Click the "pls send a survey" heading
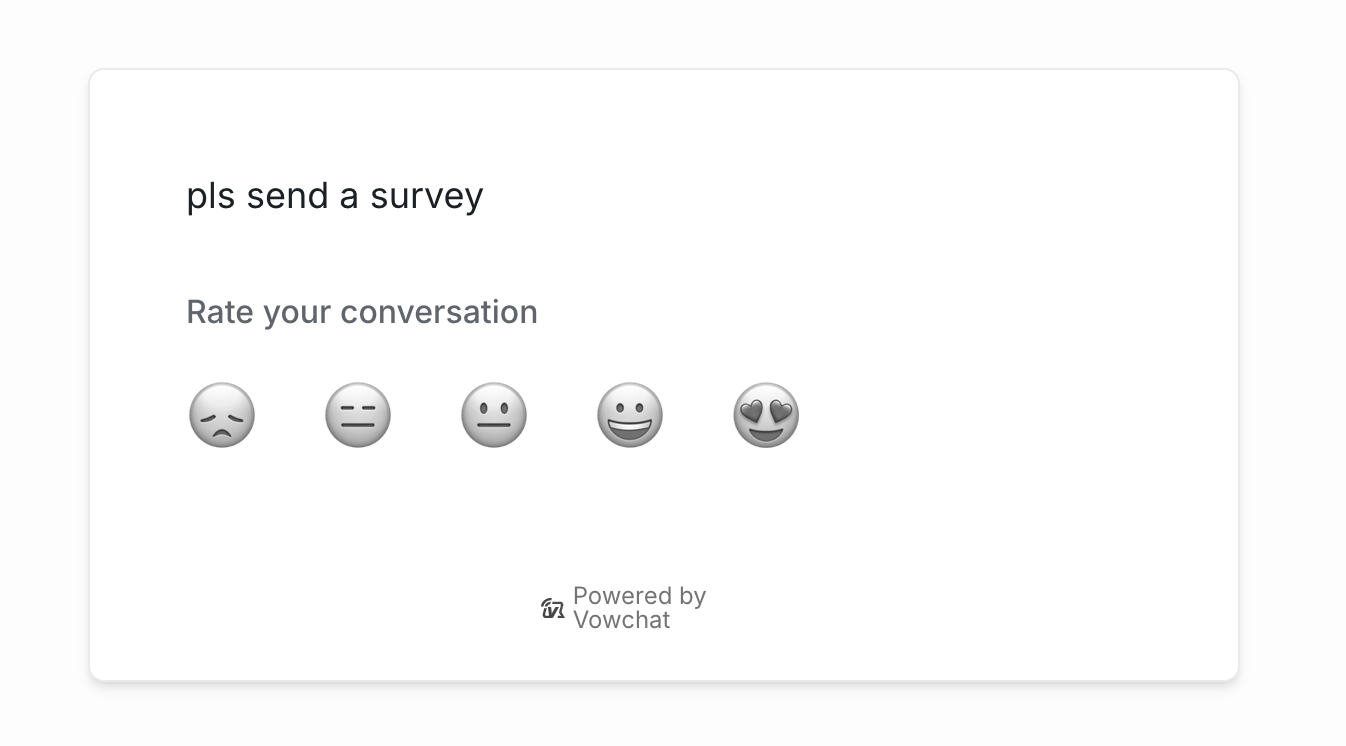This screenshot has width=1346, height=746. 334,196
